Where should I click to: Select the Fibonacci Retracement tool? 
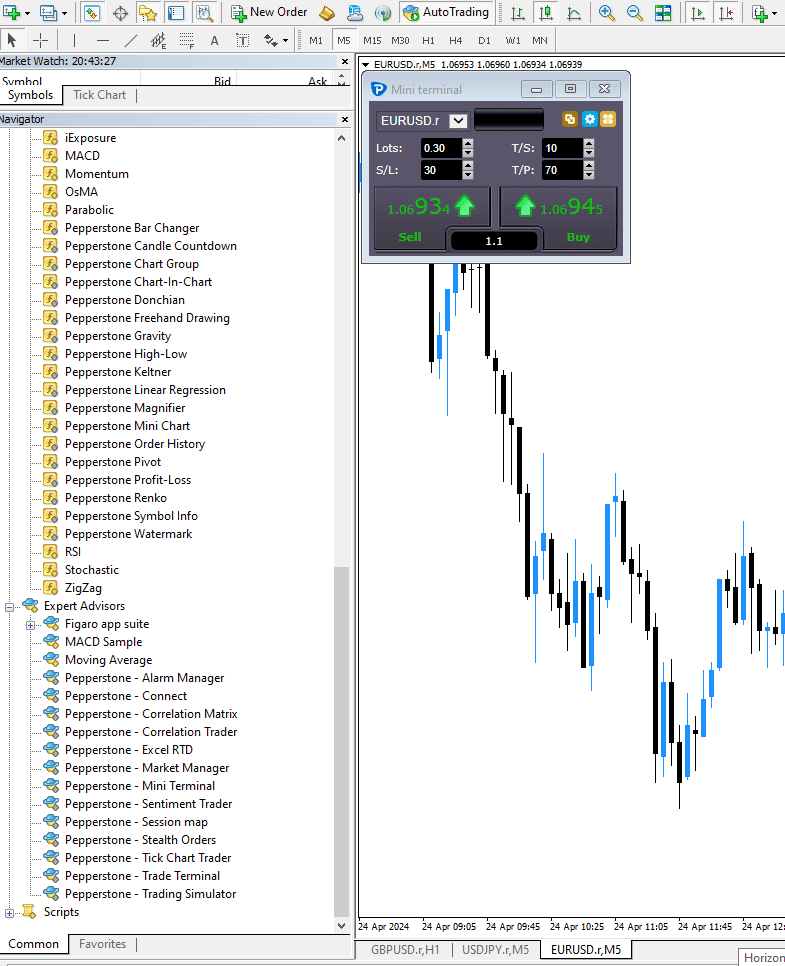pyautogui.click(x=187, y=41)
